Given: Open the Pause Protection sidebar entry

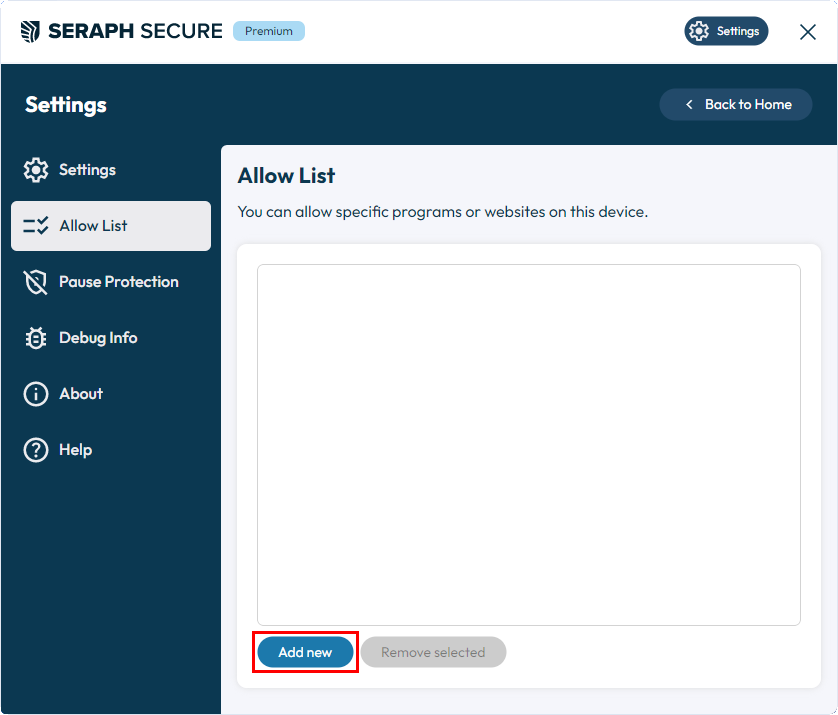Looking at the screenshot, I should coord(111,282).
